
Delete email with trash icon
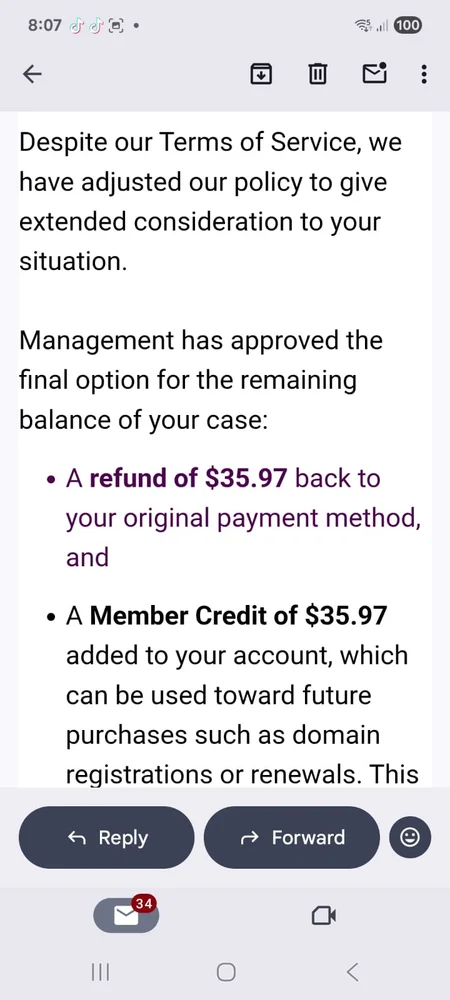317,75
